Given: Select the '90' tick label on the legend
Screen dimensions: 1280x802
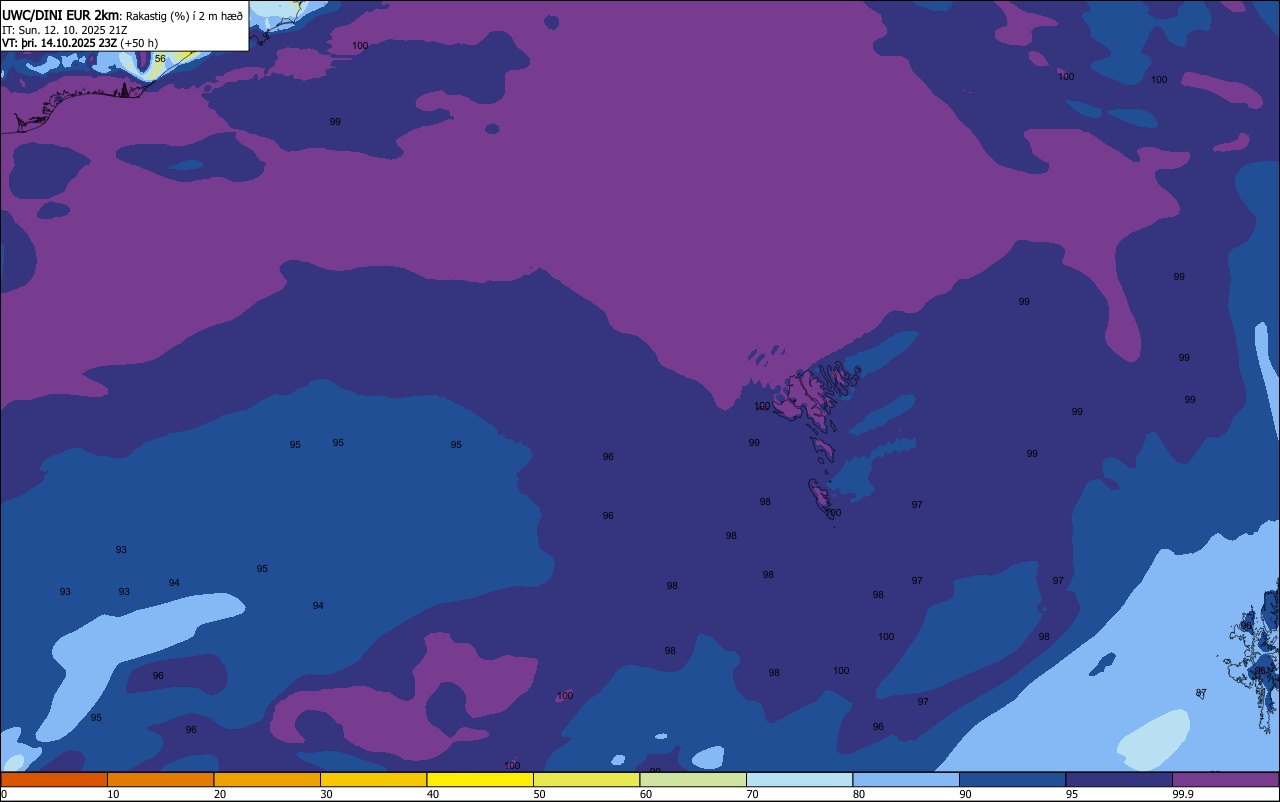Looking at the screenshot, I should pos(965,794).
